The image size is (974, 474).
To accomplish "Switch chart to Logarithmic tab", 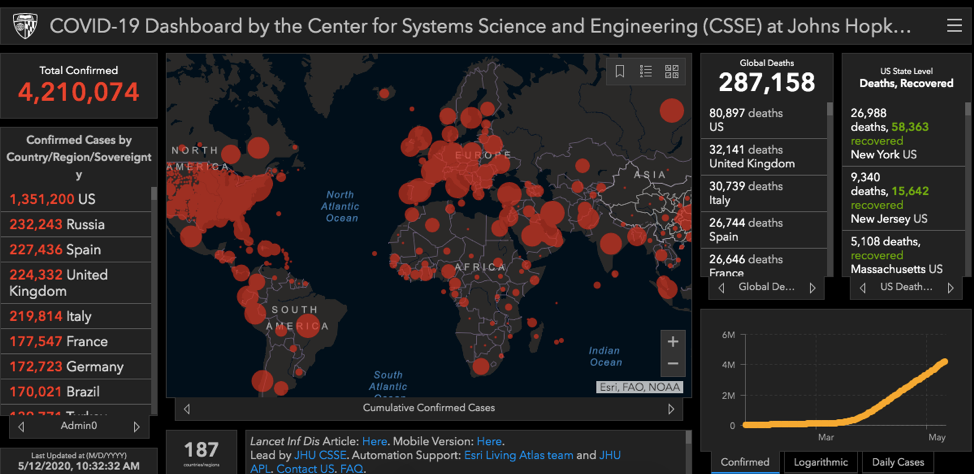I will (x=819, y=462).
